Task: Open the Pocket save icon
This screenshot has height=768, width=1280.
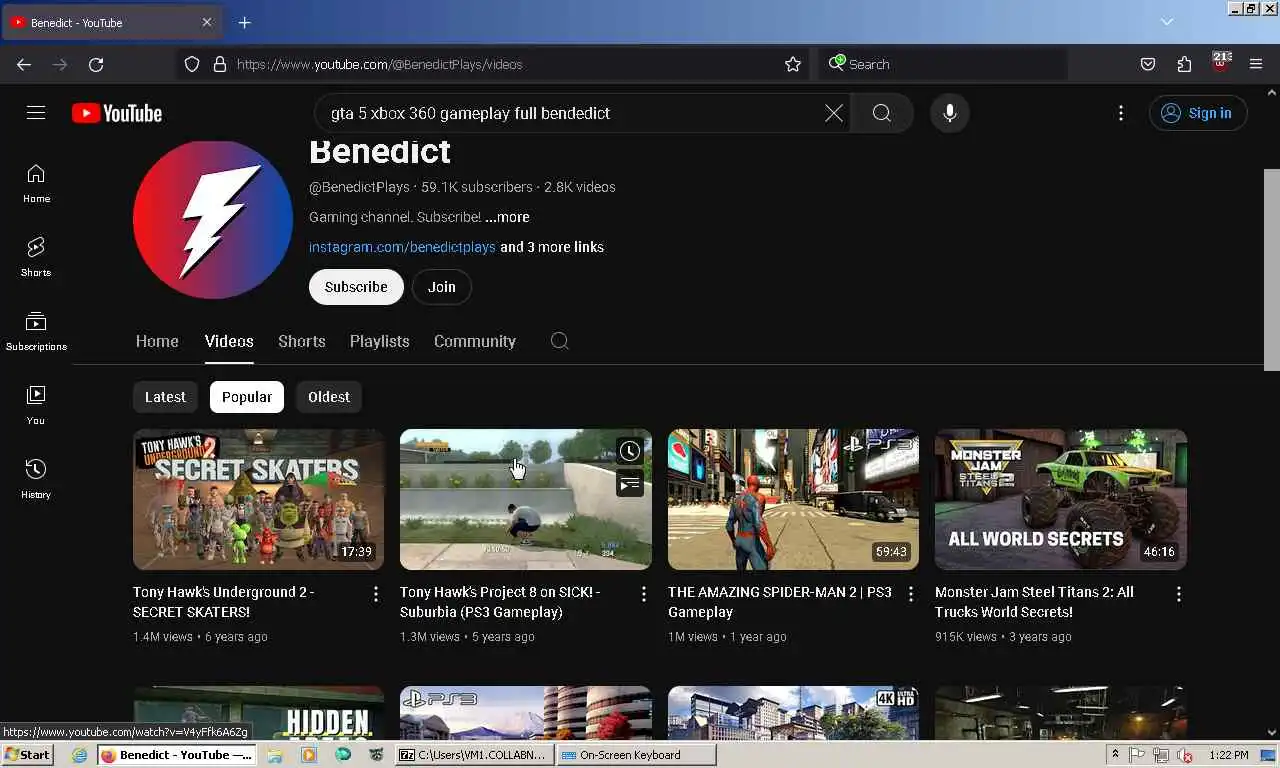Action: pyautogui.click(x=1148, y=64)
